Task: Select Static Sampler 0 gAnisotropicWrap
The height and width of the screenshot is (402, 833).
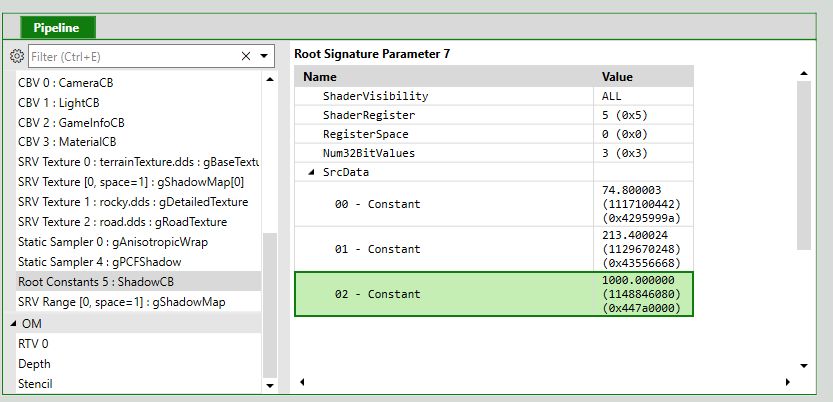Action: pos(138,242)
